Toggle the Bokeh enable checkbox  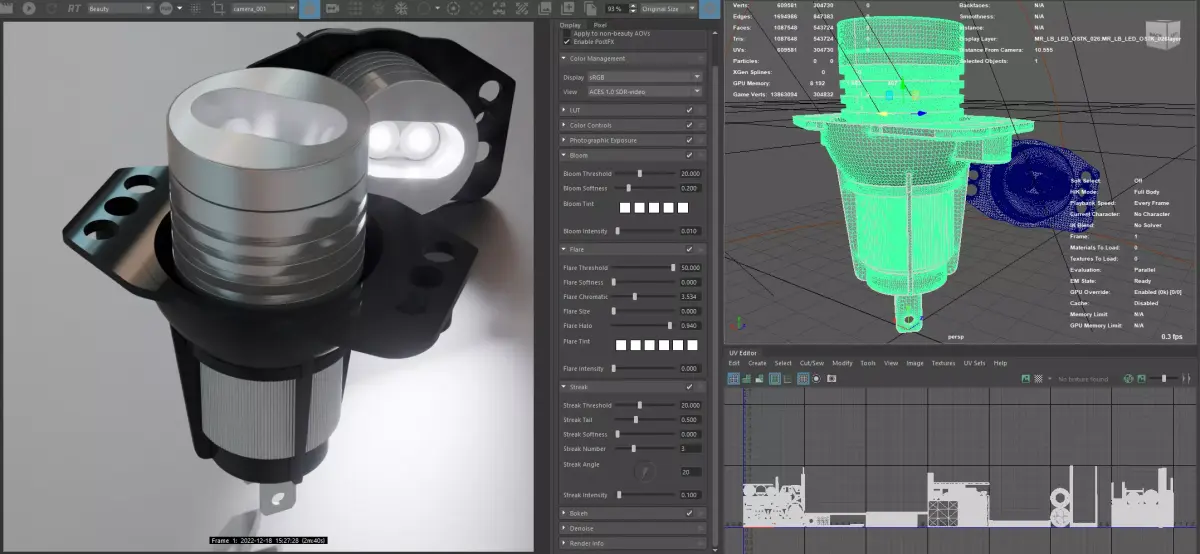click(689, 513)
